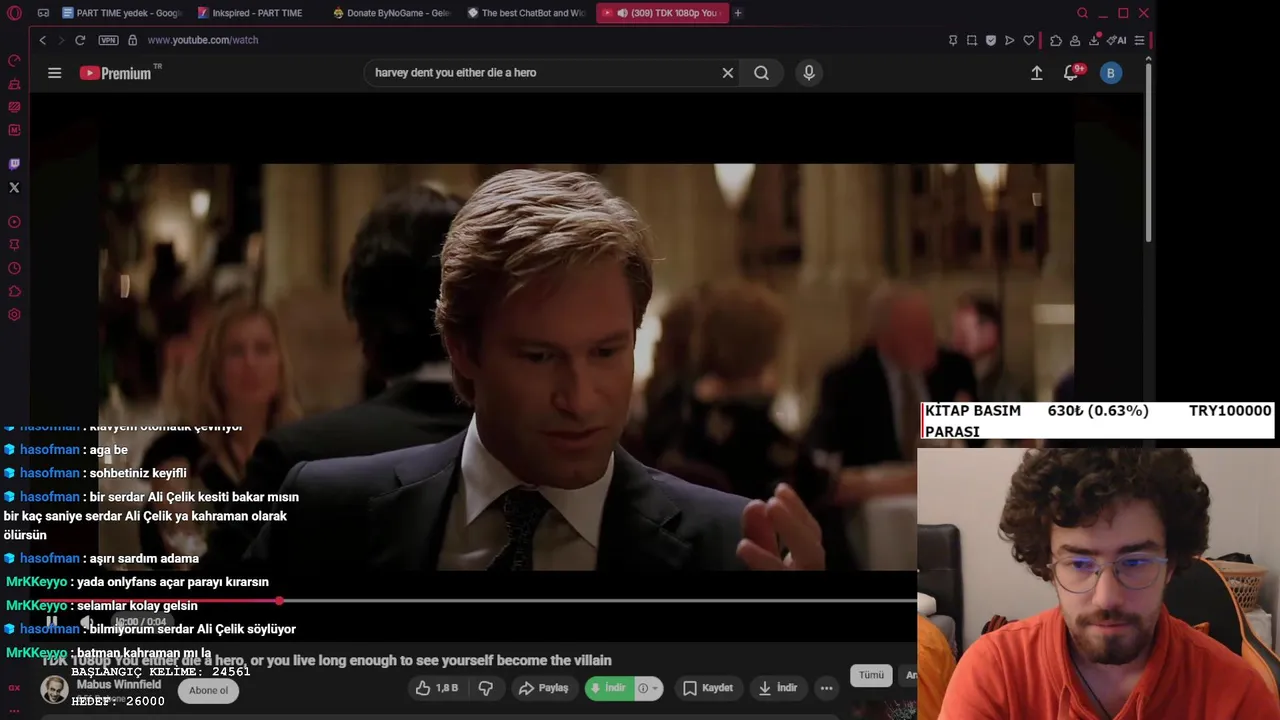The width and height of the screenshot is (1280, 720).
Task: Mute the video using the volume icon
Action: 87,622
